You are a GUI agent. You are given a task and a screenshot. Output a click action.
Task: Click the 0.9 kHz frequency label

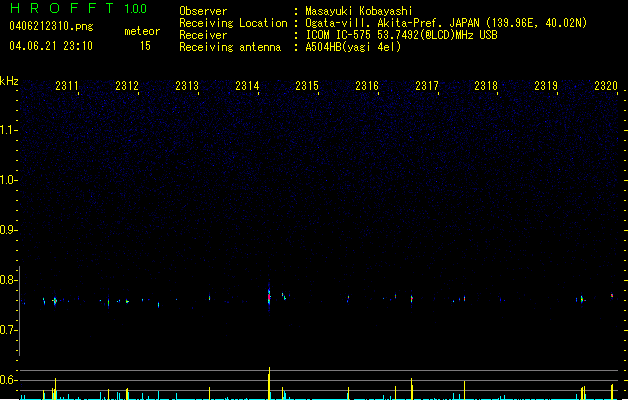(x=7, y=230)
